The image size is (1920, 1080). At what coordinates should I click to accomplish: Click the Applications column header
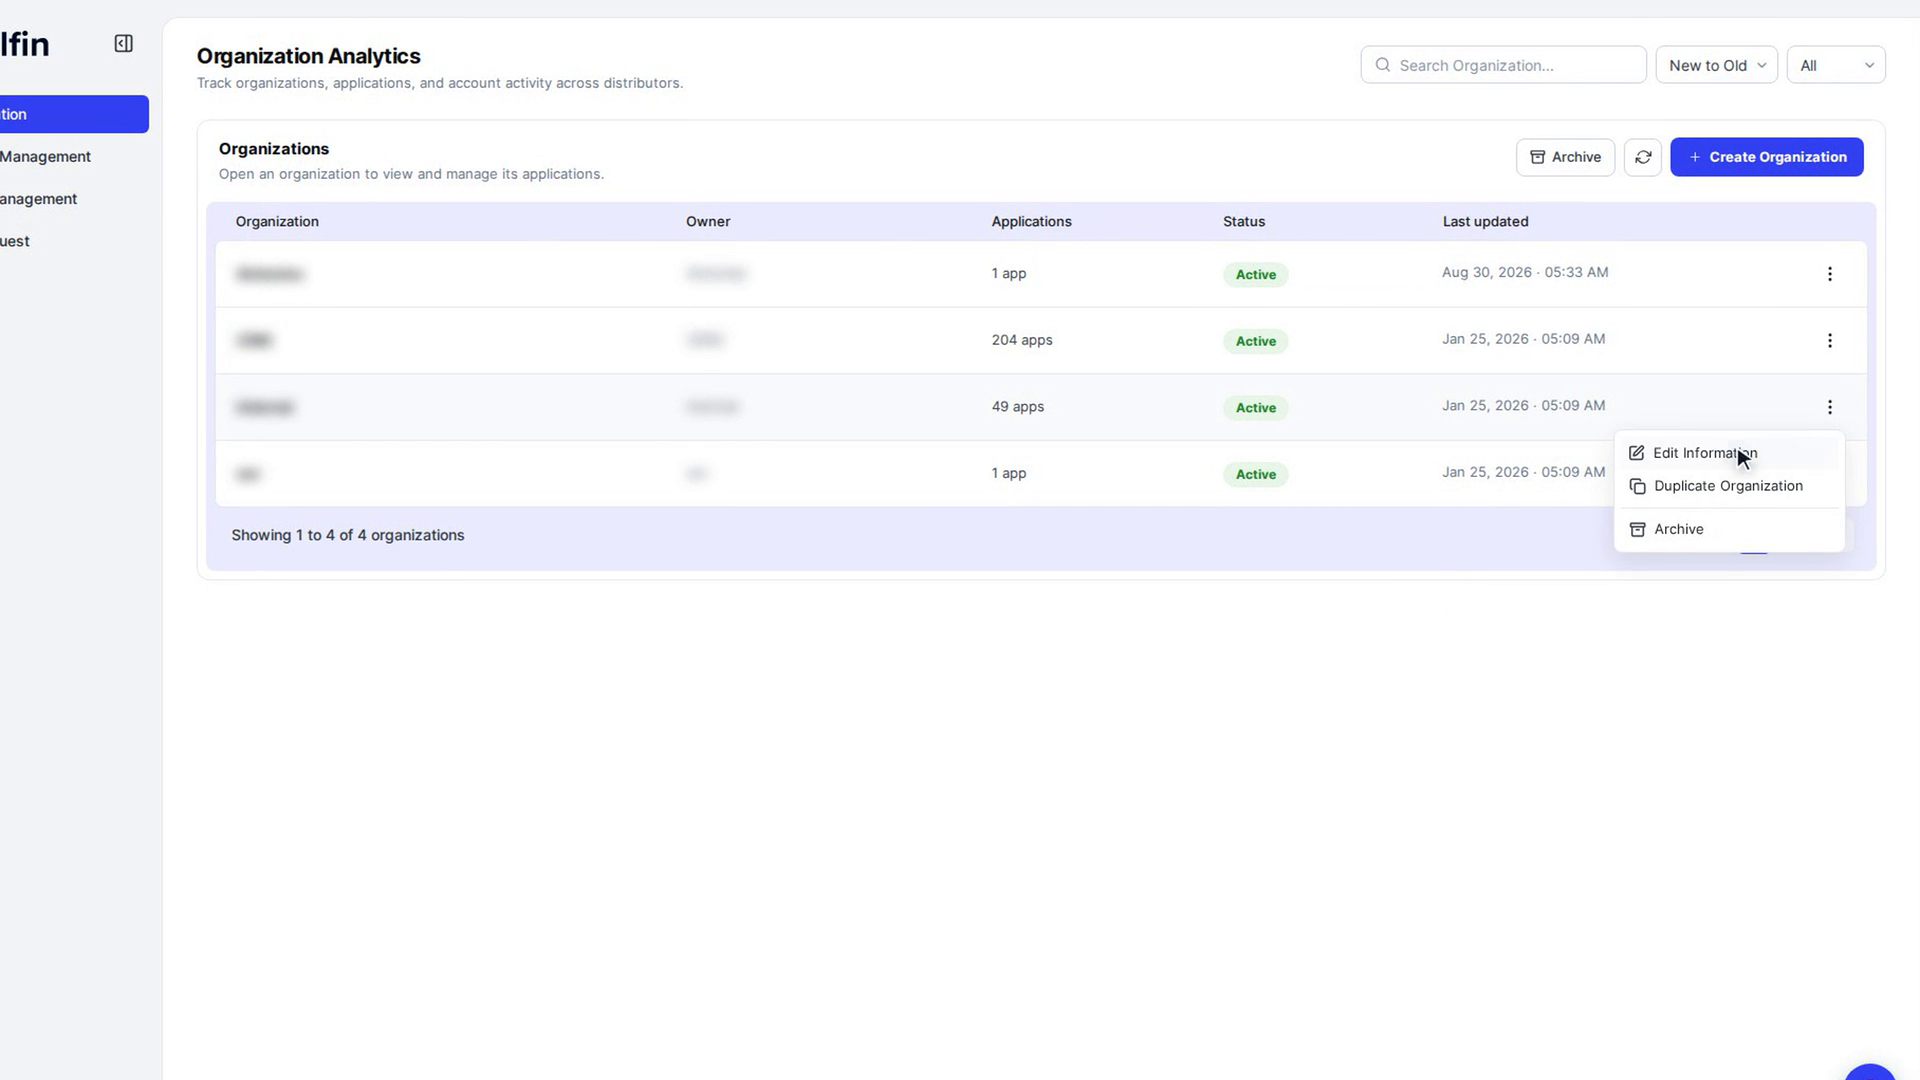1031,222
